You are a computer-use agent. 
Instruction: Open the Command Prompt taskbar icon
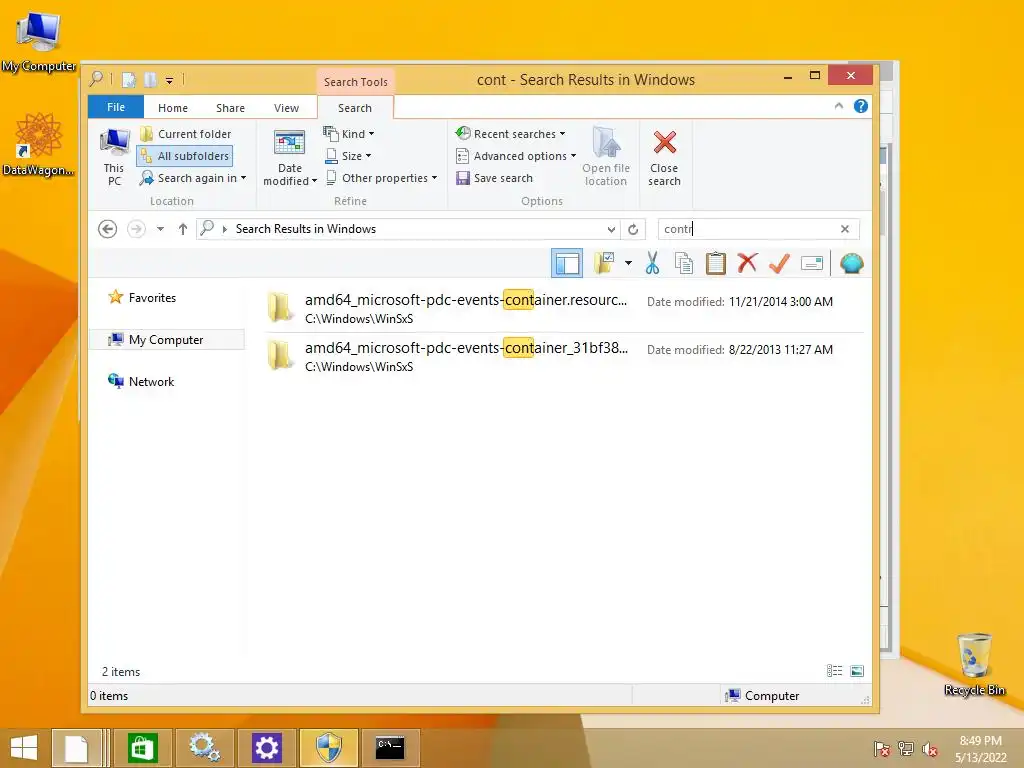pos(390,748)
